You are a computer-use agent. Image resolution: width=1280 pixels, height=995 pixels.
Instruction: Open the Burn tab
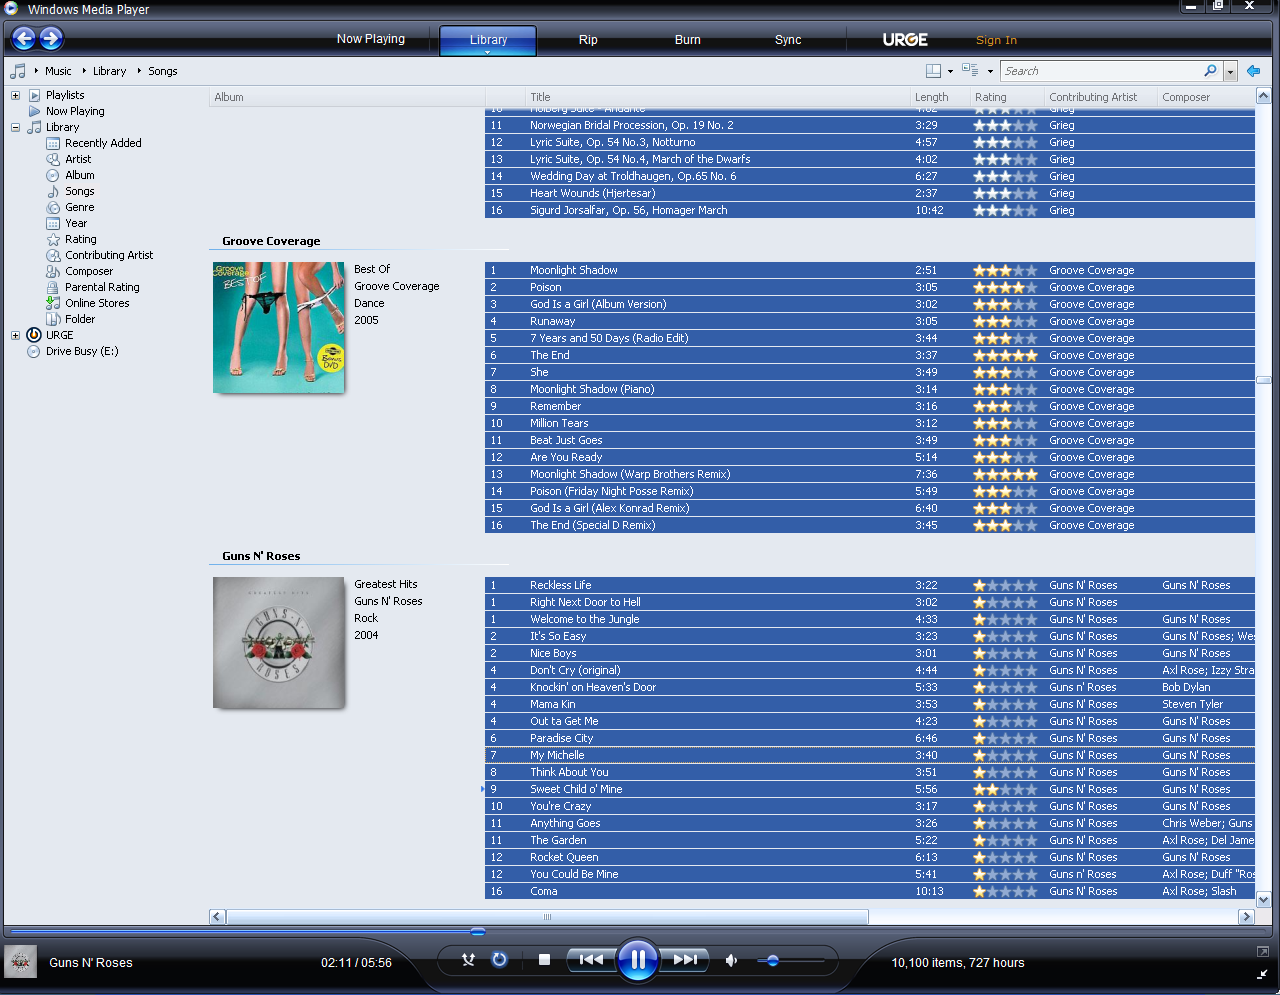(x=688, y=40)
